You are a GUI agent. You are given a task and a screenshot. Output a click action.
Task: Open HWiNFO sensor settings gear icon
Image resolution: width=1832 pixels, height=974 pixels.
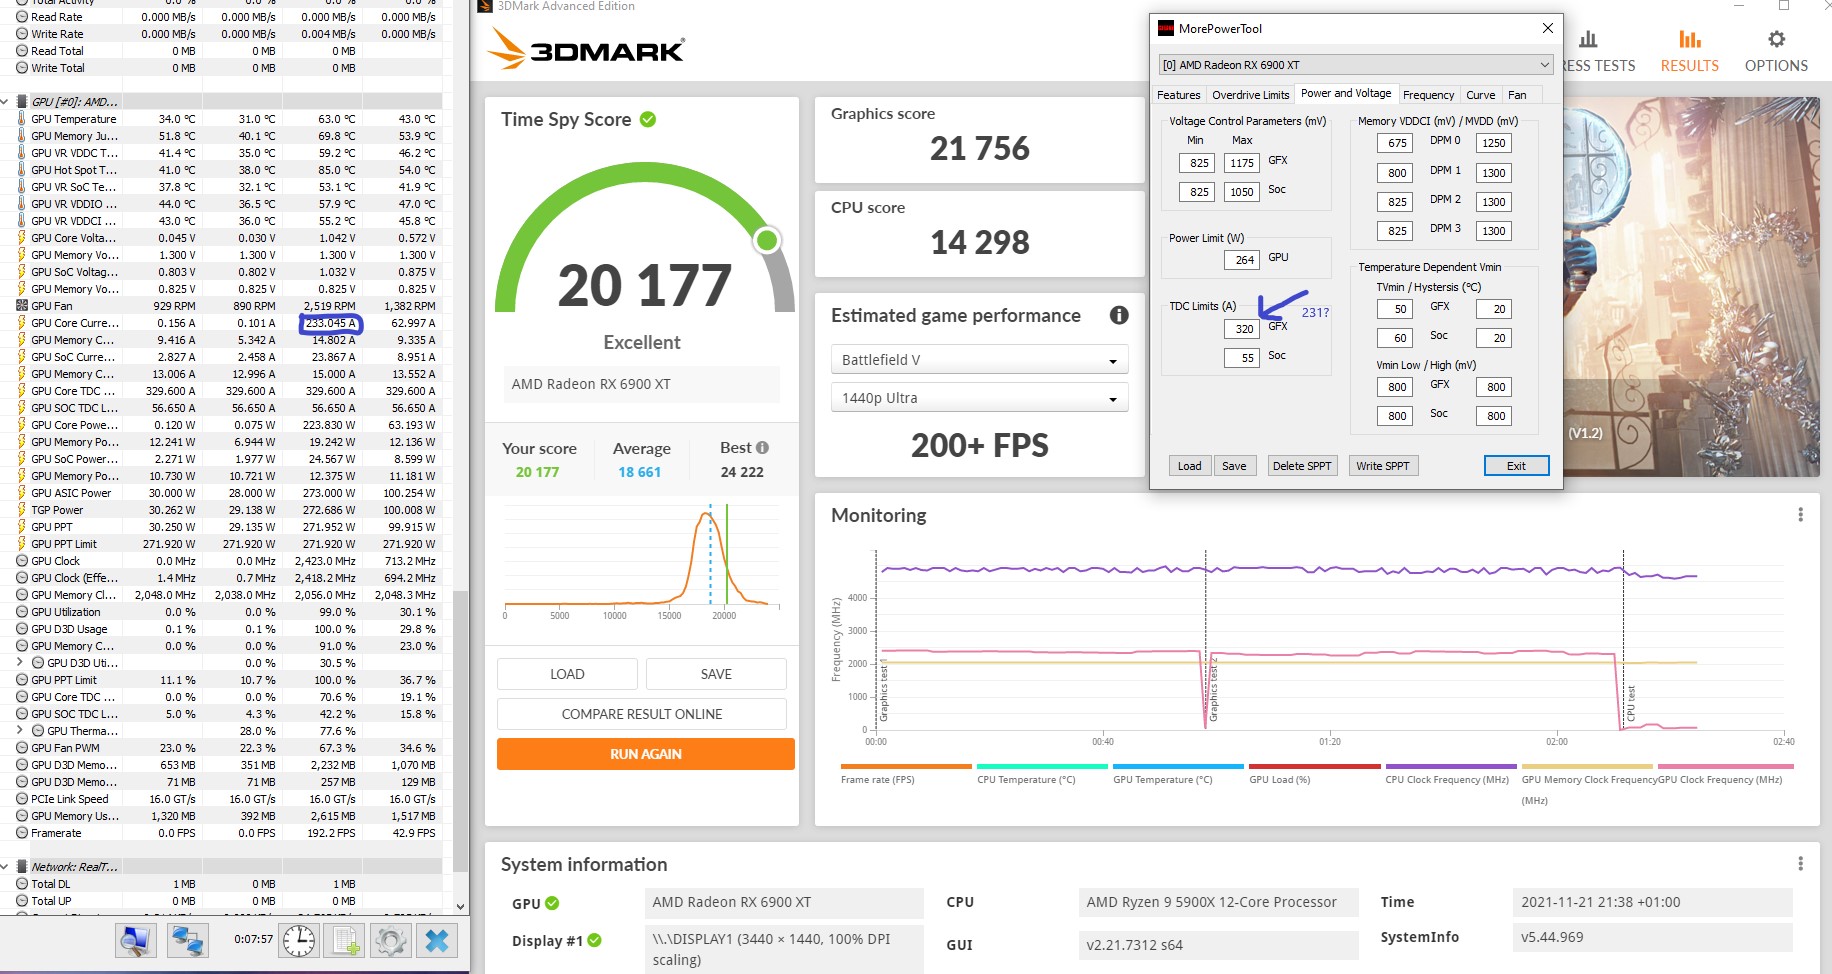[391, 940]
